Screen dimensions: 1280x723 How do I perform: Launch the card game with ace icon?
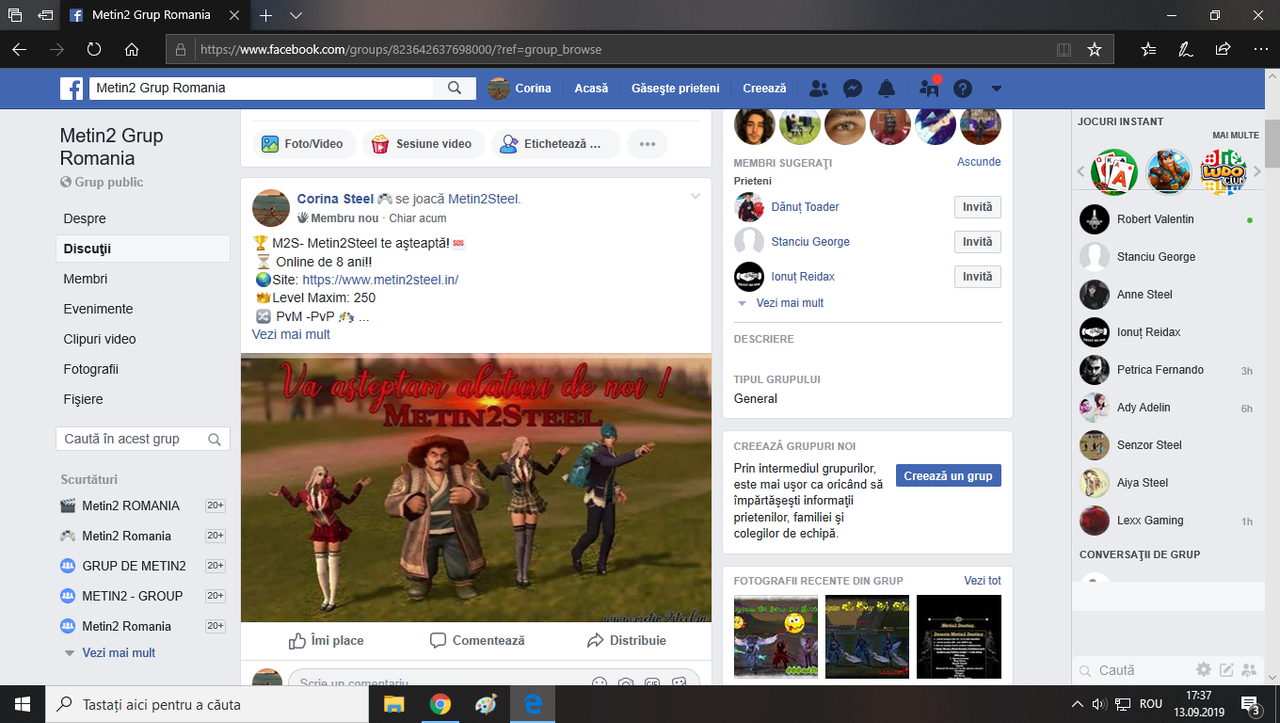pyautogui.click(x=1114, y=172)
